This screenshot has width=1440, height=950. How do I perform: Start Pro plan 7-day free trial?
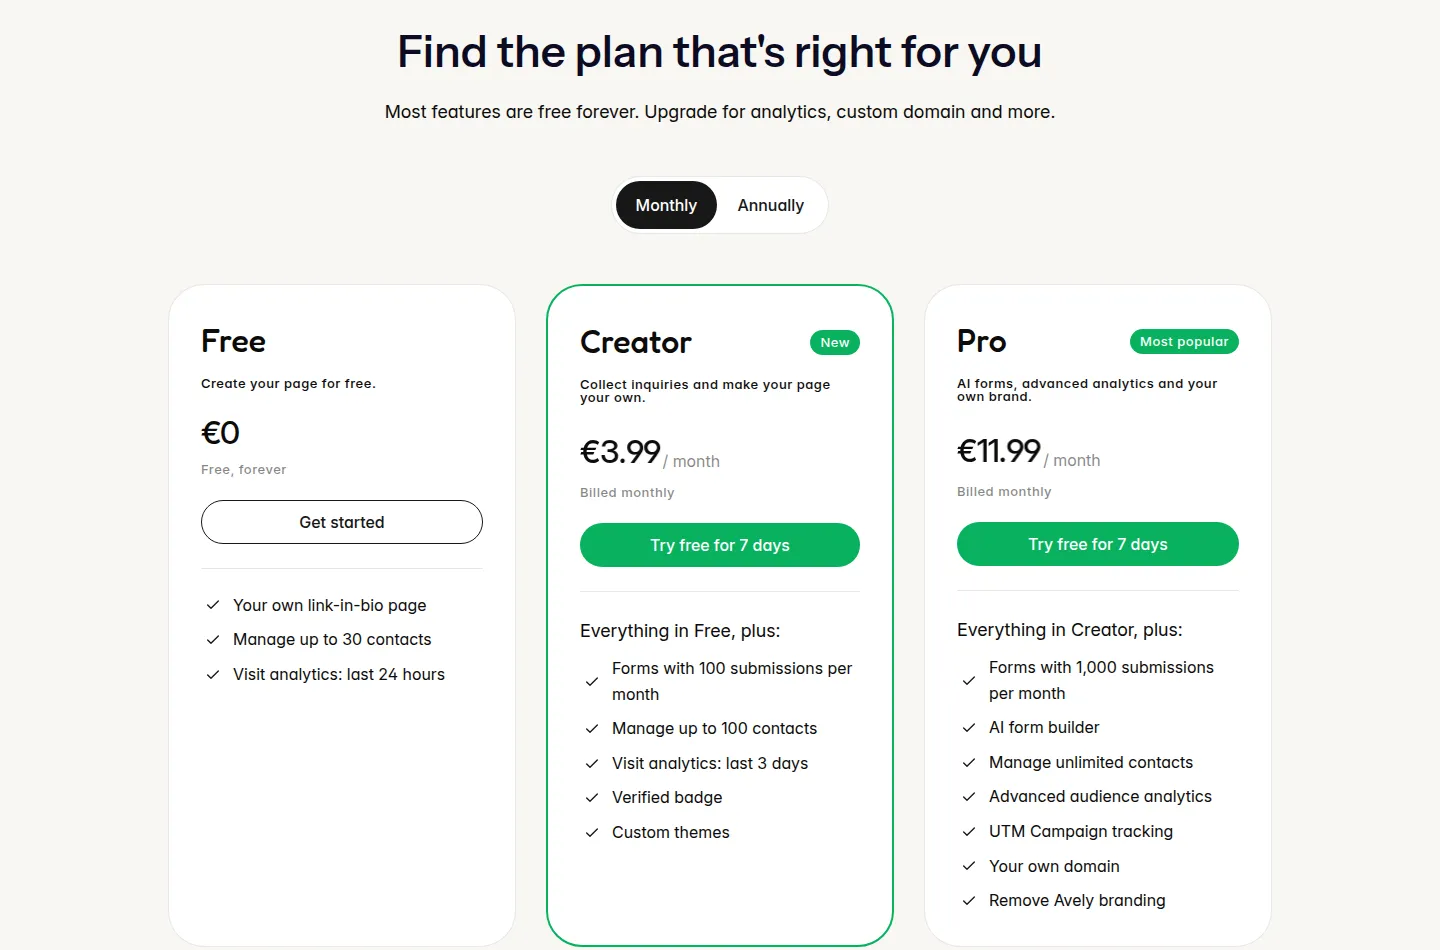[x=1098, y=544]
